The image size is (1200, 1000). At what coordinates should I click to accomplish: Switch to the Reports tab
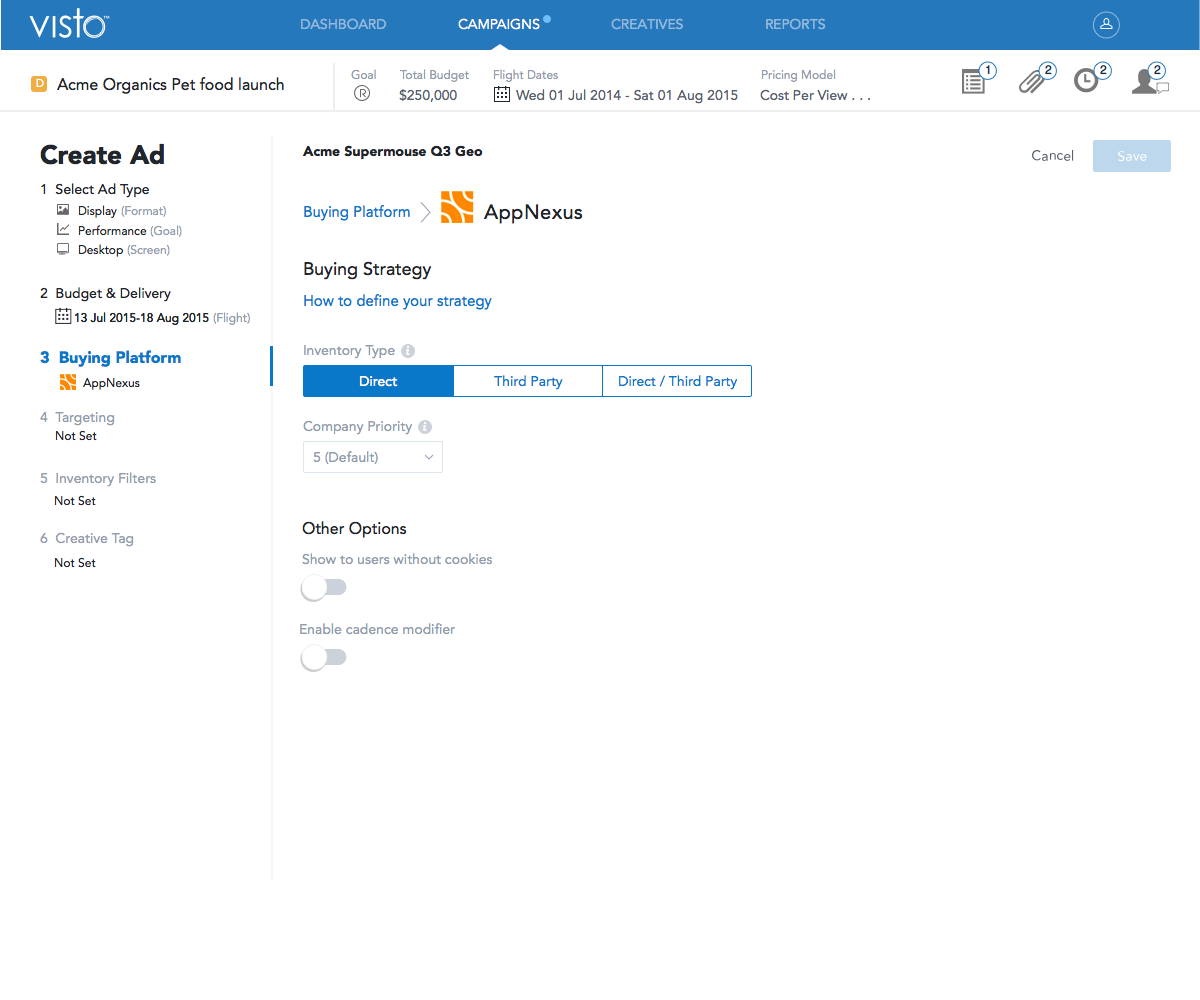(795, 24)
